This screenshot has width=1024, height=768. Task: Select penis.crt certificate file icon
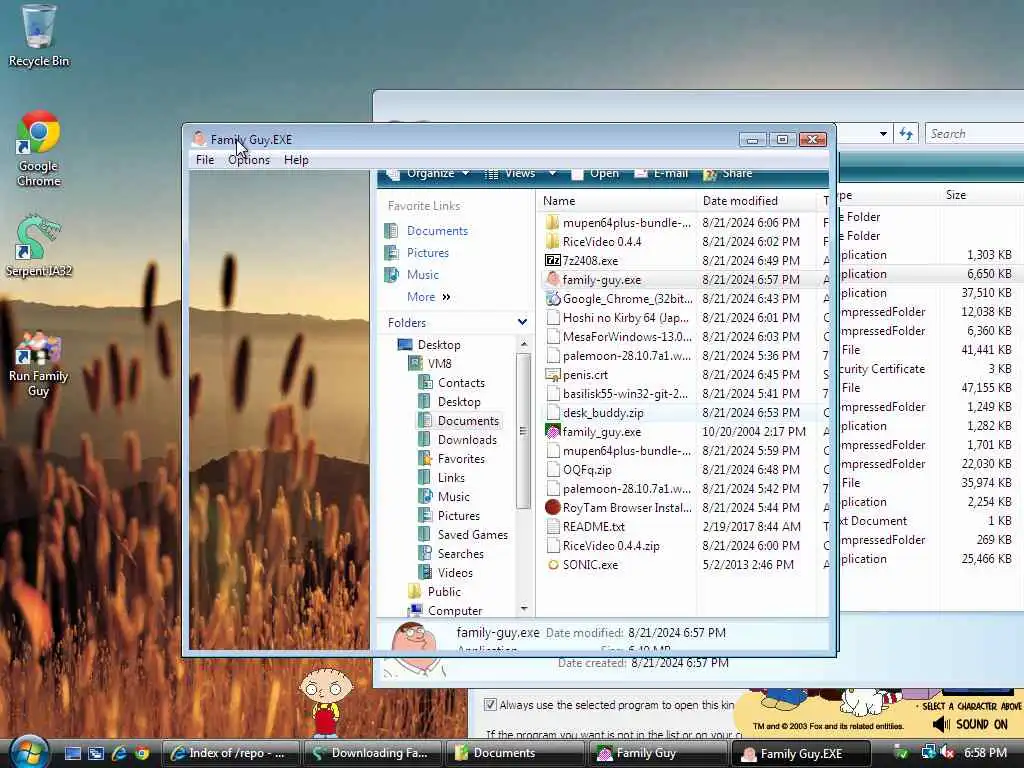[552, 375]
